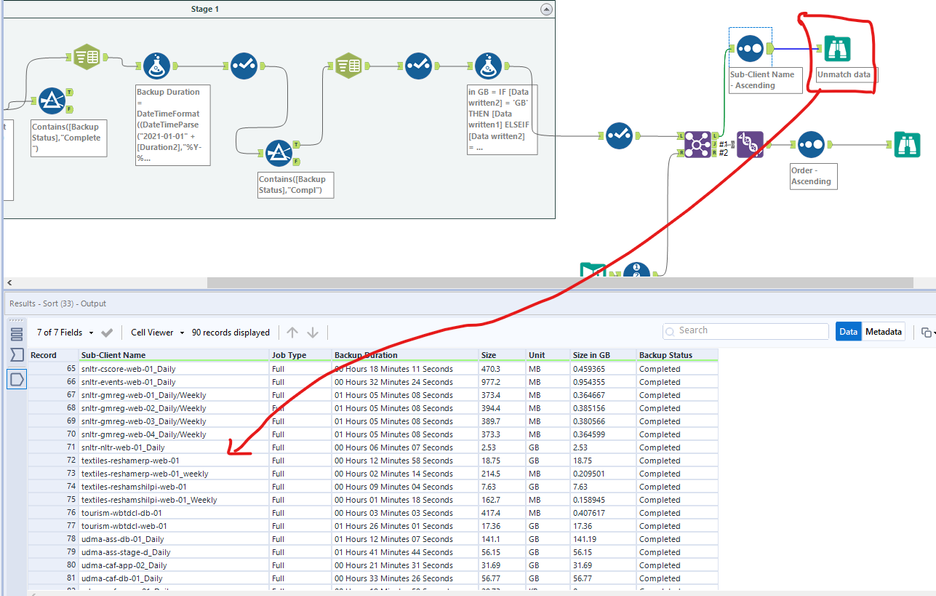Click cell 'snltr-nltr-web-01_Daily'
This screenshot has width=936, height=596.
tap(174, 448)
